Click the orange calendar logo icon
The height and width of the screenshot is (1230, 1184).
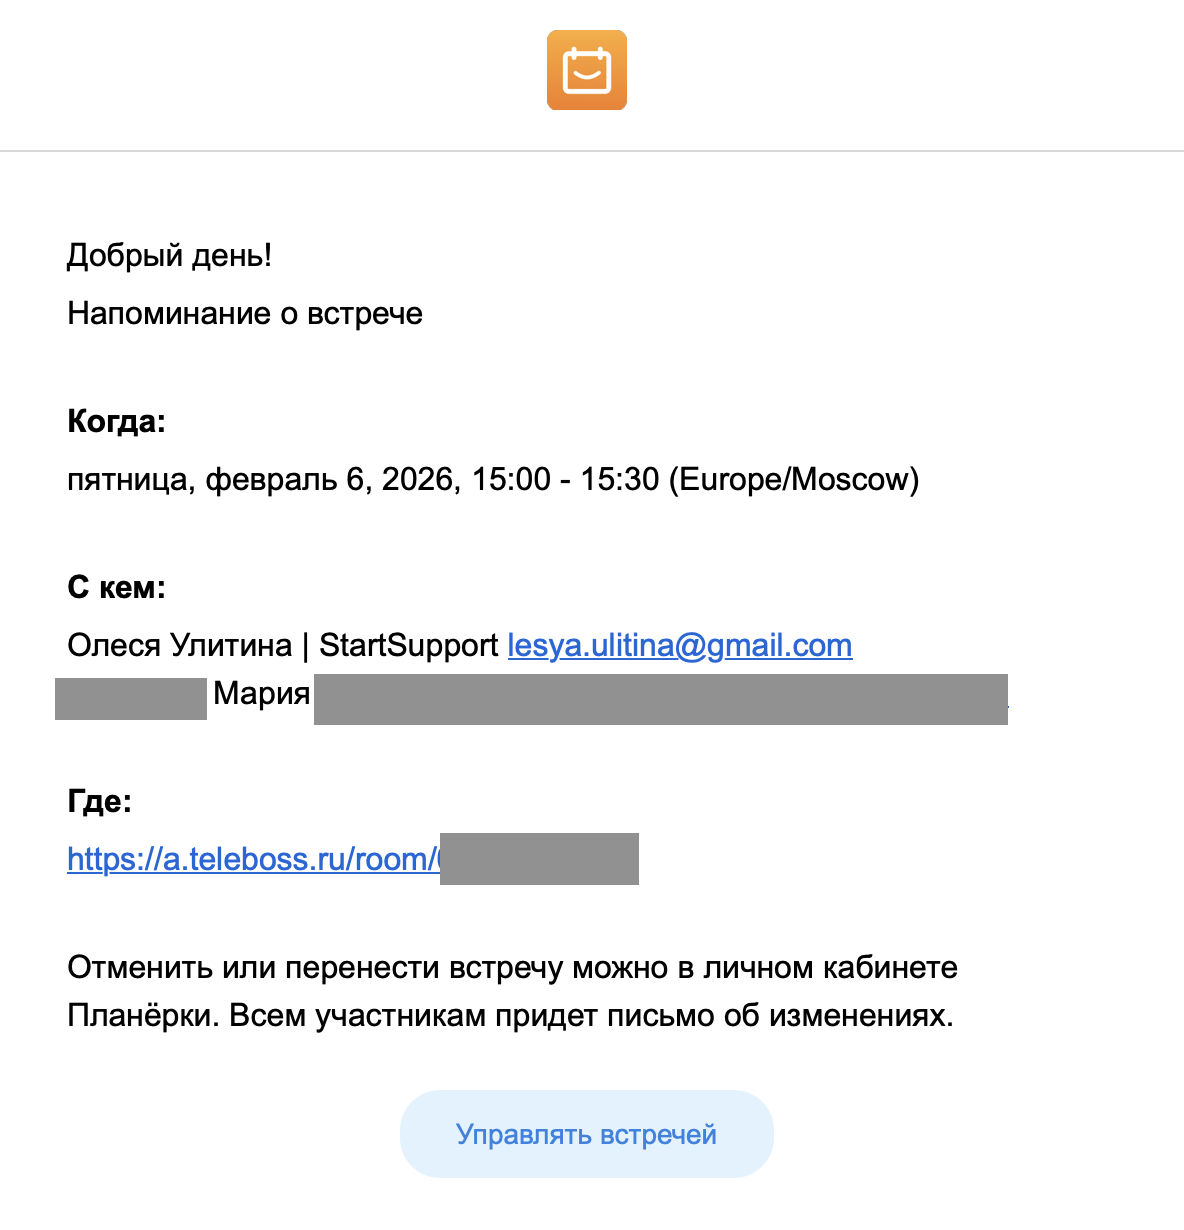click(587, 70)
